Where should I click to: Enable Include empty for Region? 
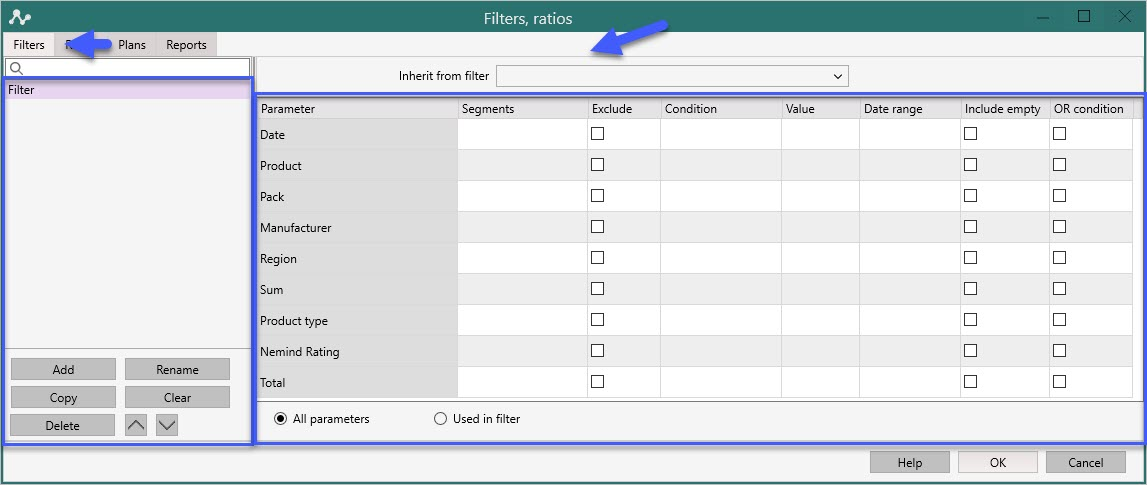(x=970, y=257)
